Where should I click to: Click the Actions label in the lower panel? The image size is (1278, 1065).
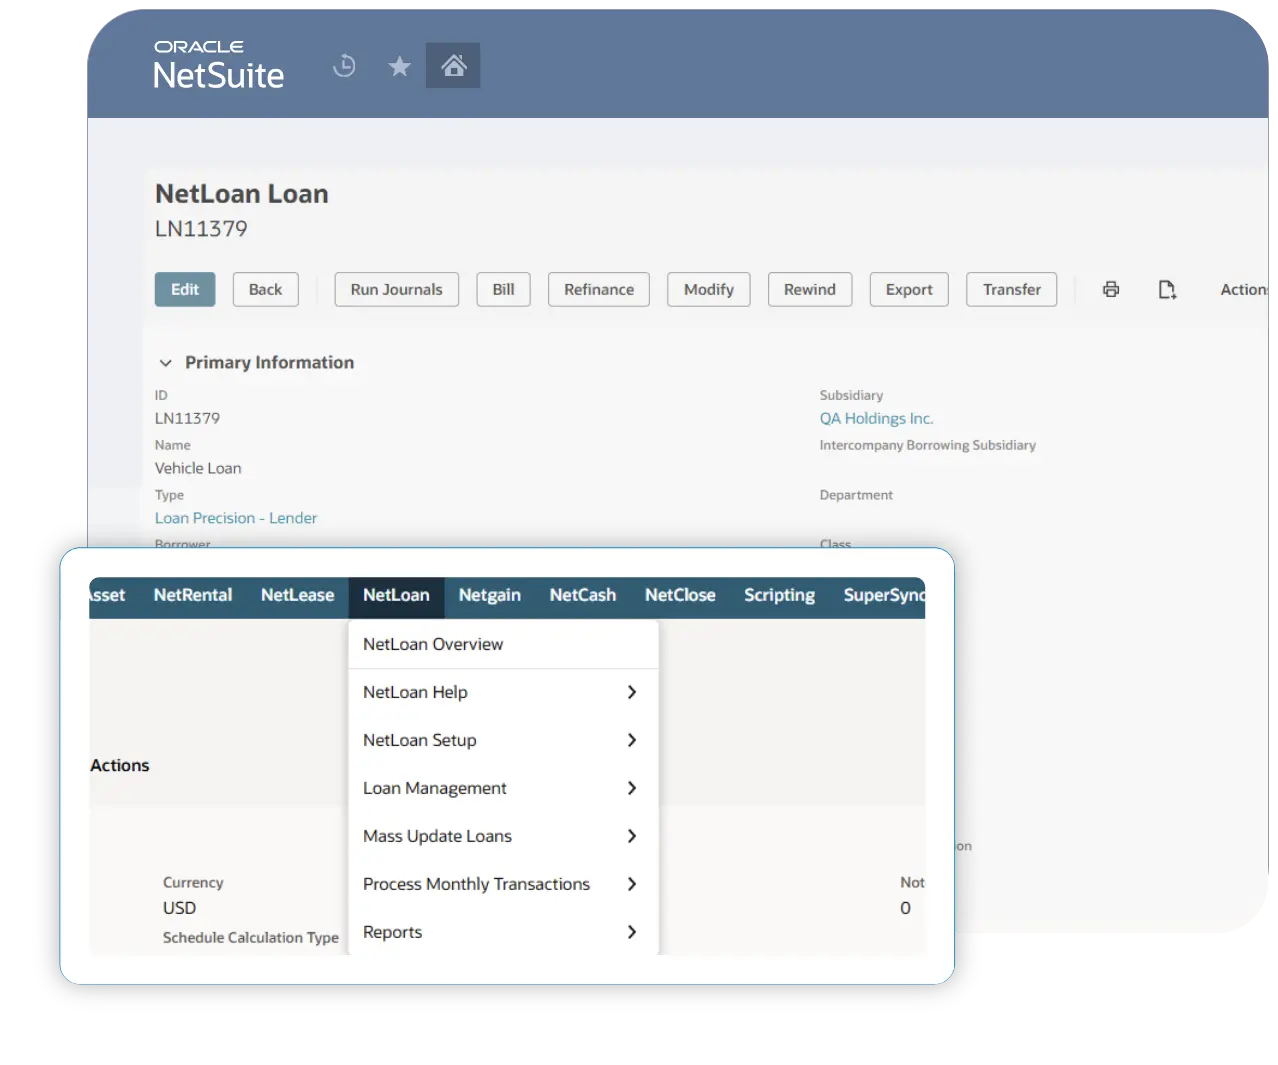pos(120,765)
